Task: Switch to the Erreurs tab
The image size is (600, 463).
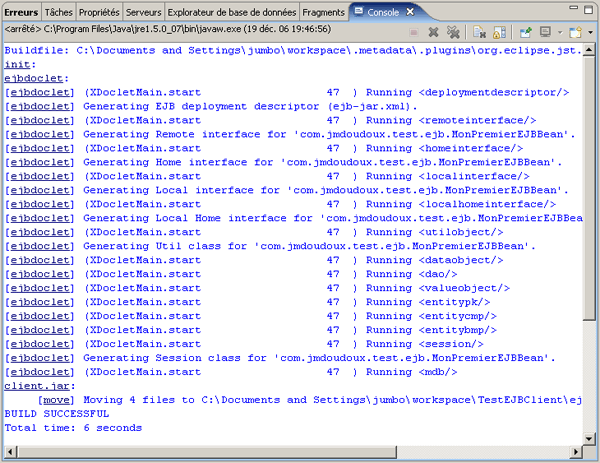Action: tap(21, 12)
